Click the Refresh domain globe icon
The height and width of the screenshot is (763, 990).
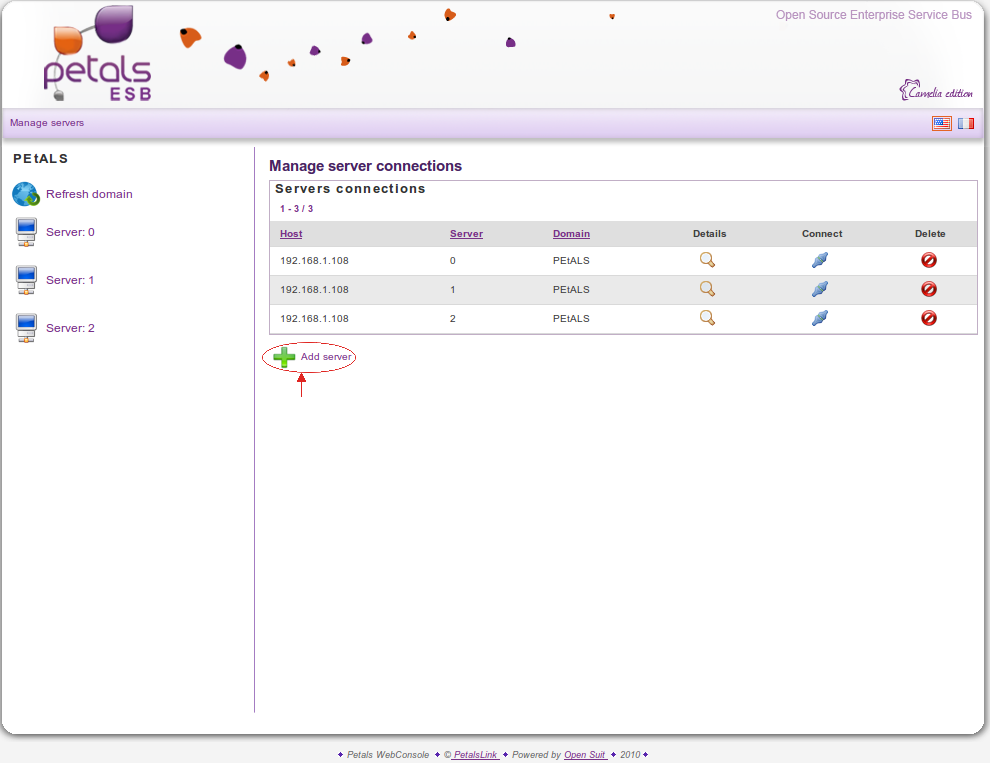pos(25,194)
